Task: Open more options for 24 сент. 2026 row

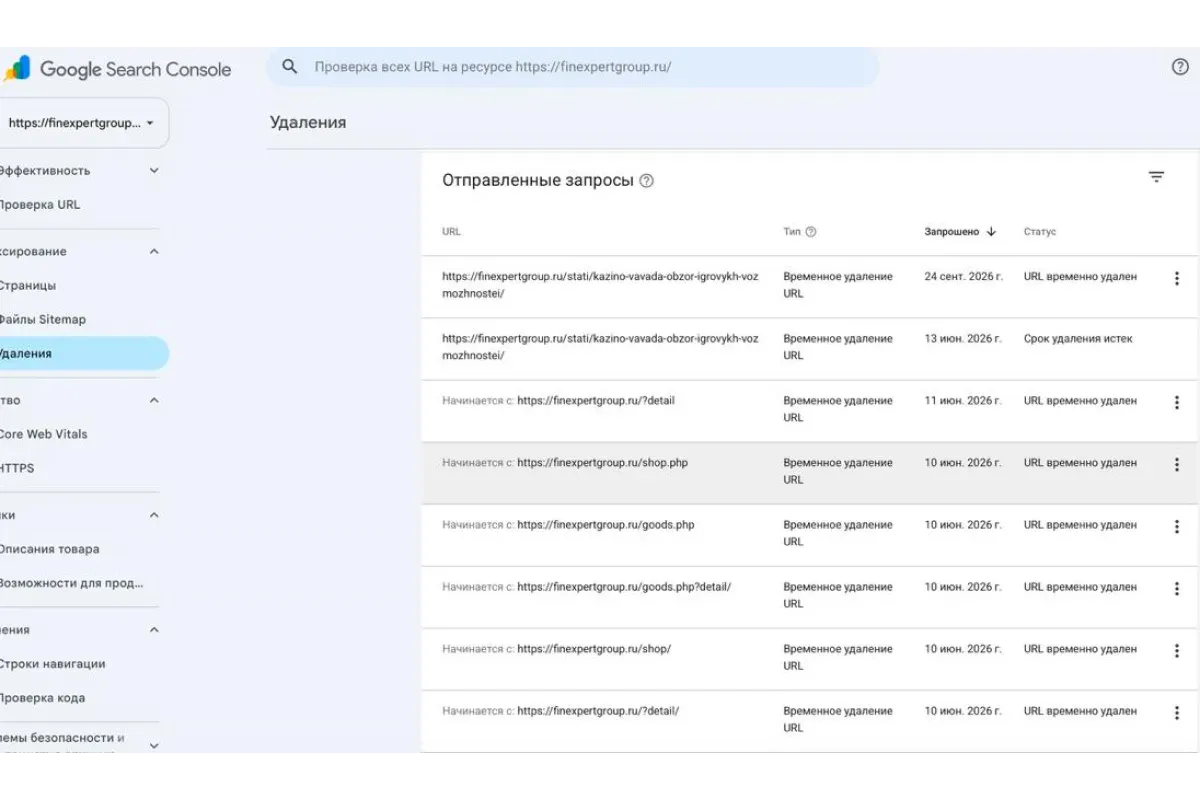Action: pos(1176,278)
